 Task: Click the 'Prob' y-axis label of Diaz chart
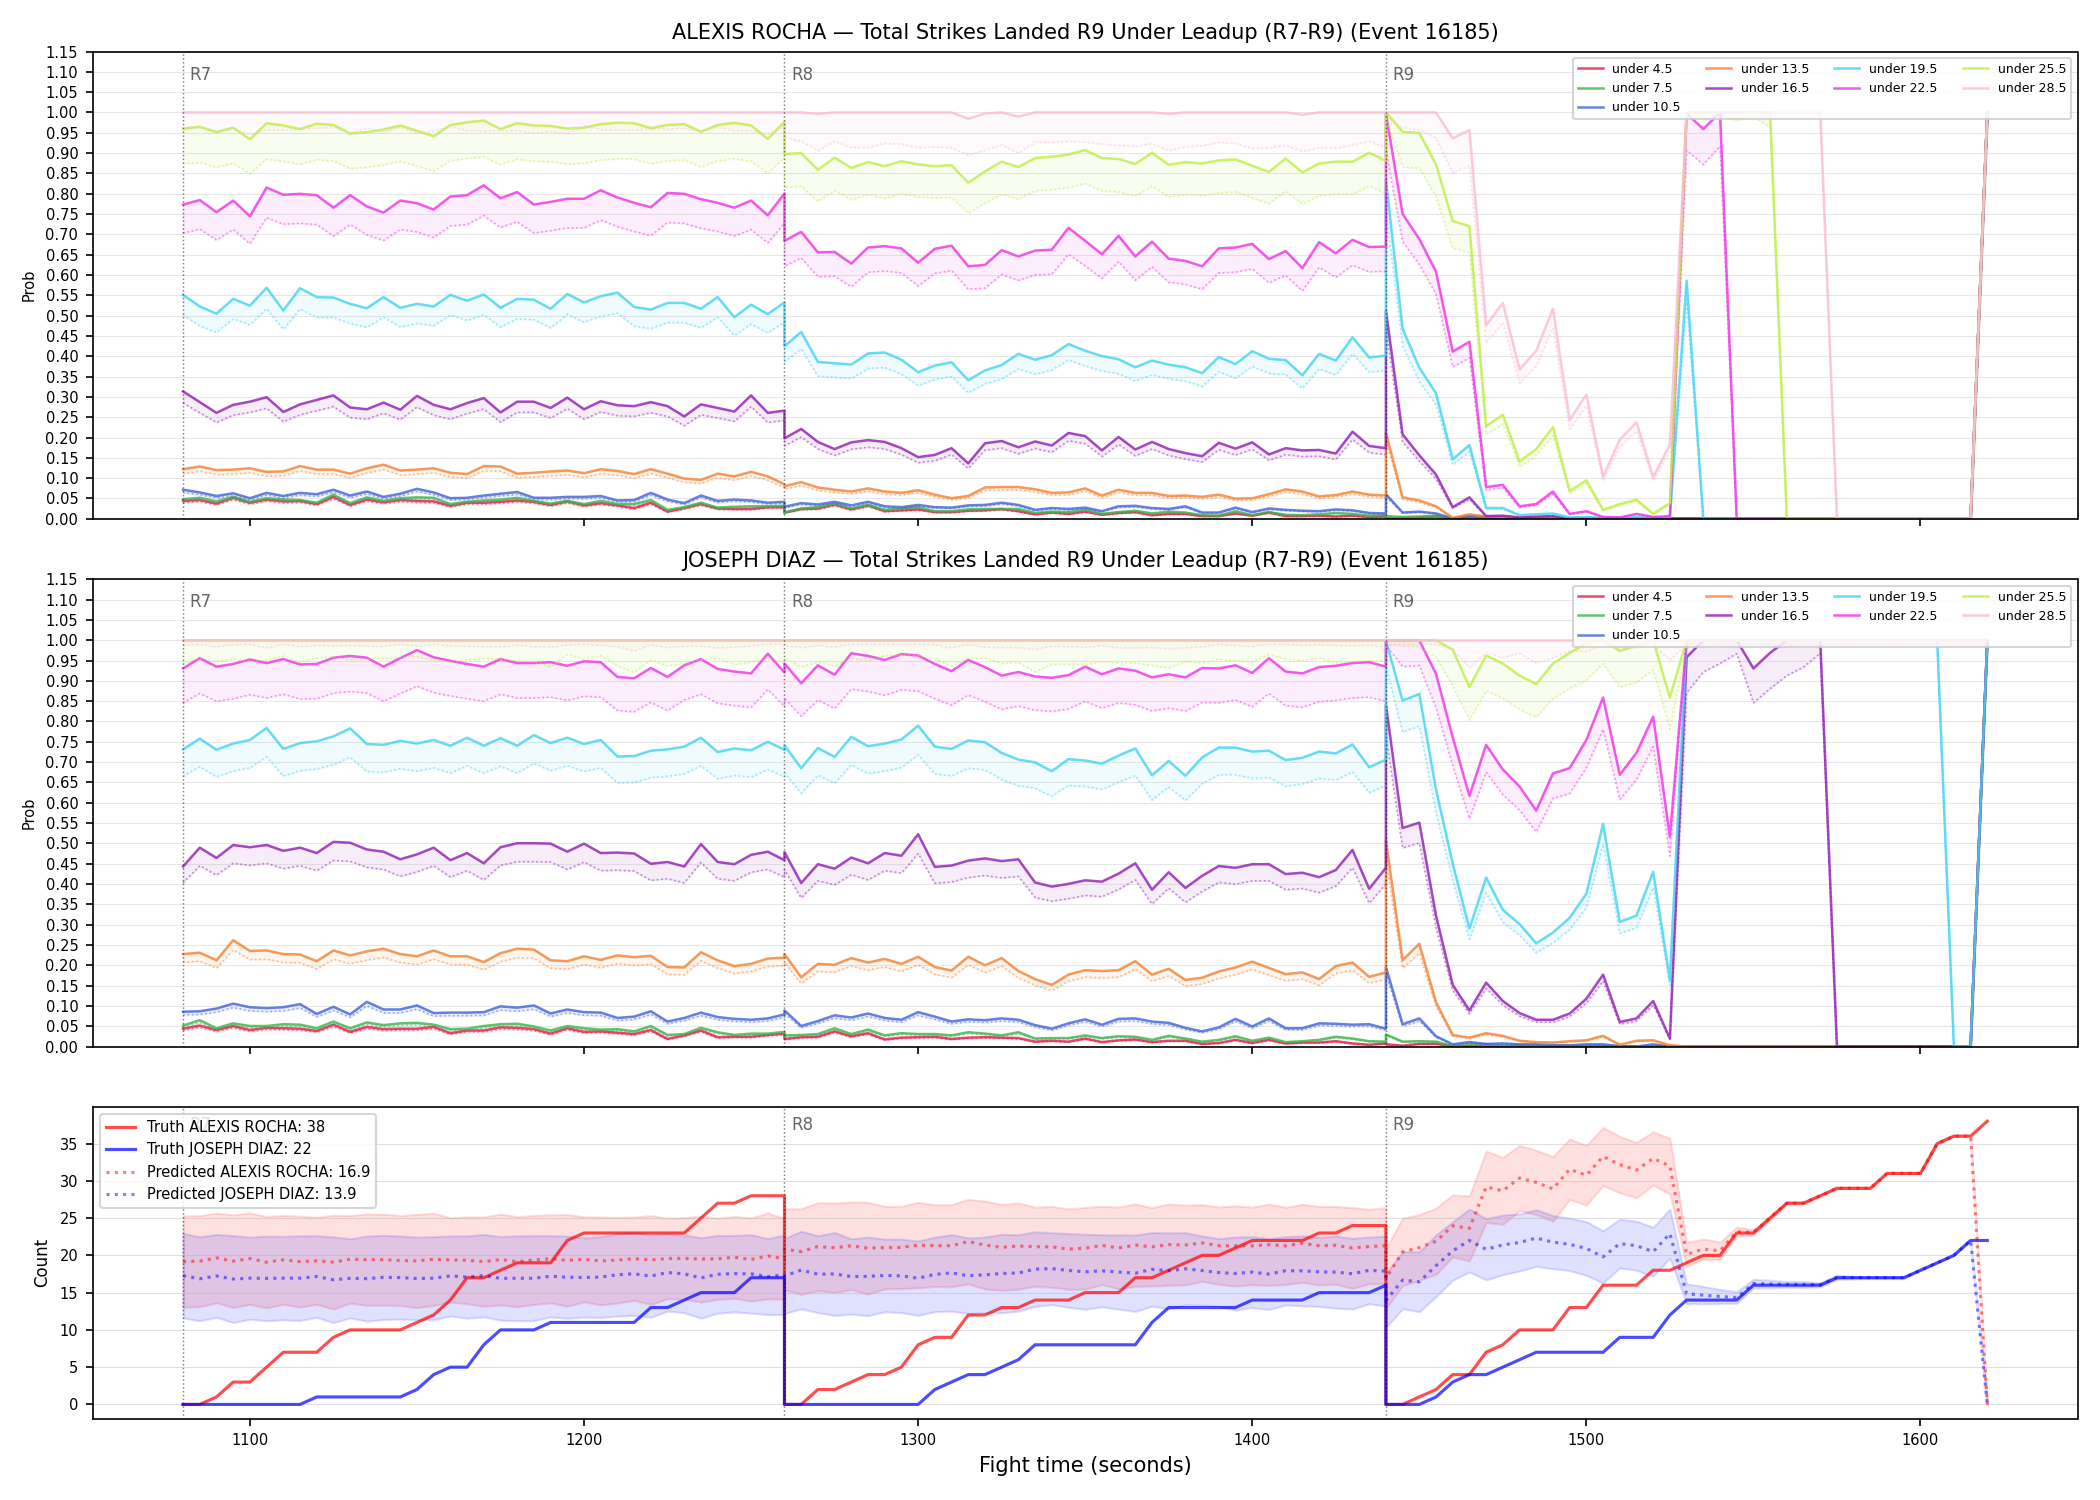29,814
